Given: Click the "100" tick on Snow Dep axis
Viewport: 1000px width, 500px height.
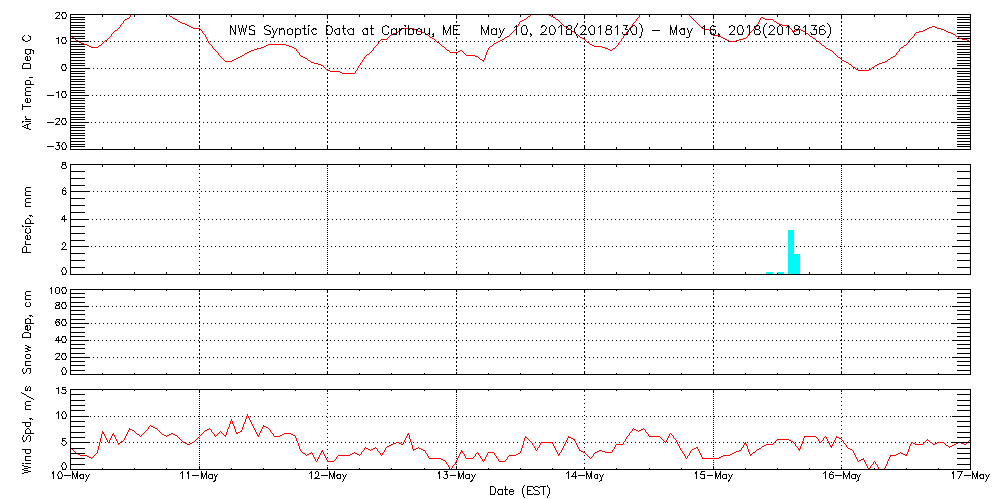Looking at the screenshot, I should click(x=58, y=292).
